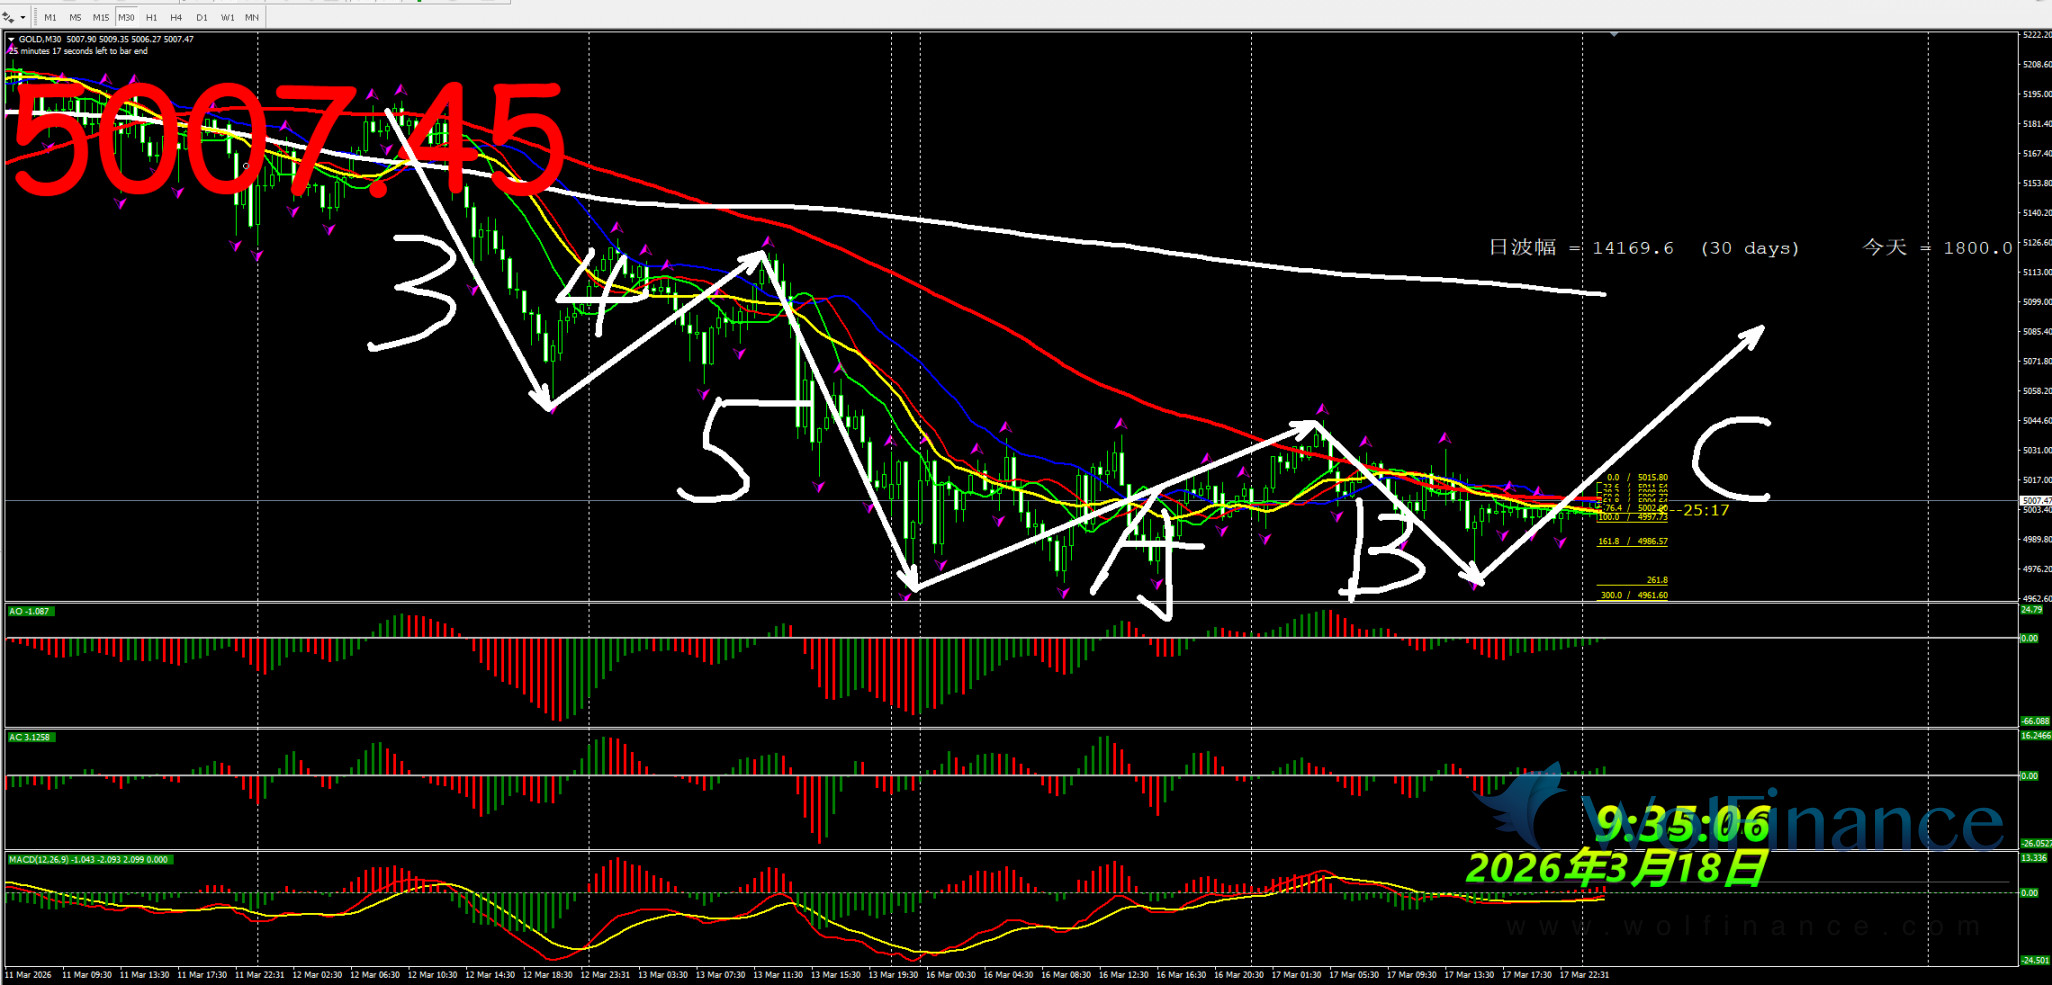2052x985 pixels.
Task: Click the AC indicator label
Action: (x=30, y=737)
